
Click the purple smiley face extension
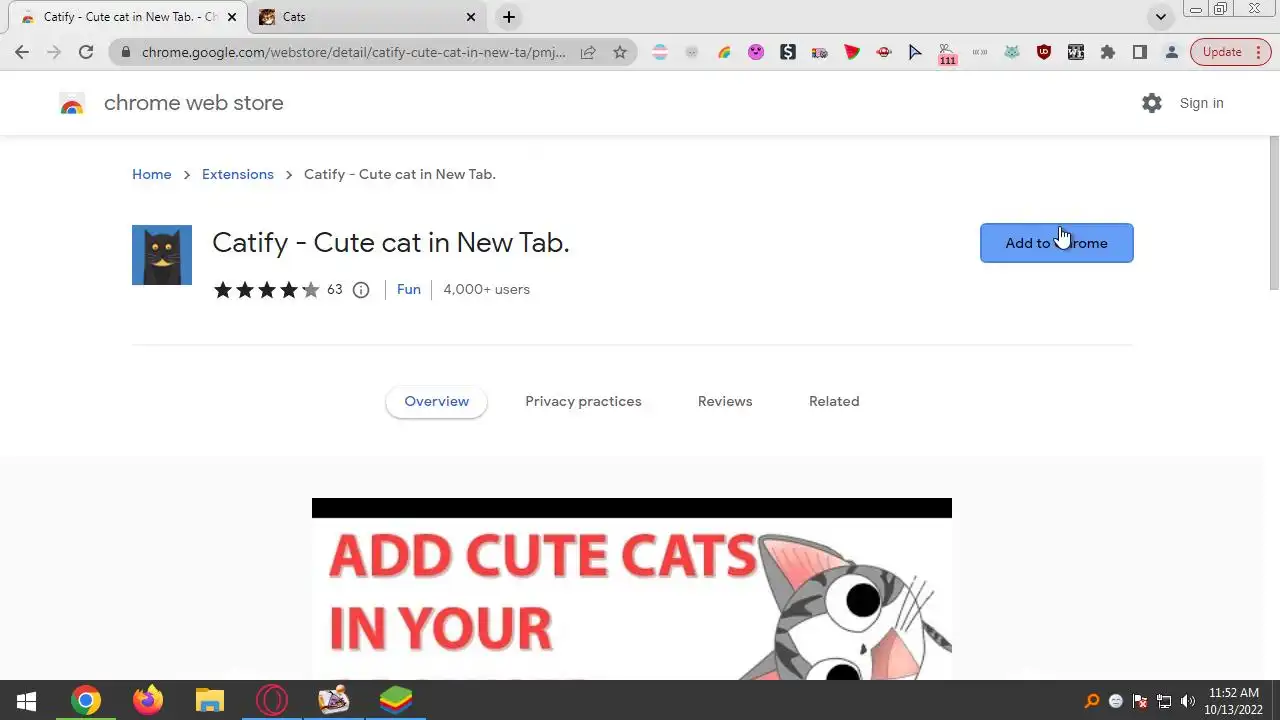click(x=756, y=52)
